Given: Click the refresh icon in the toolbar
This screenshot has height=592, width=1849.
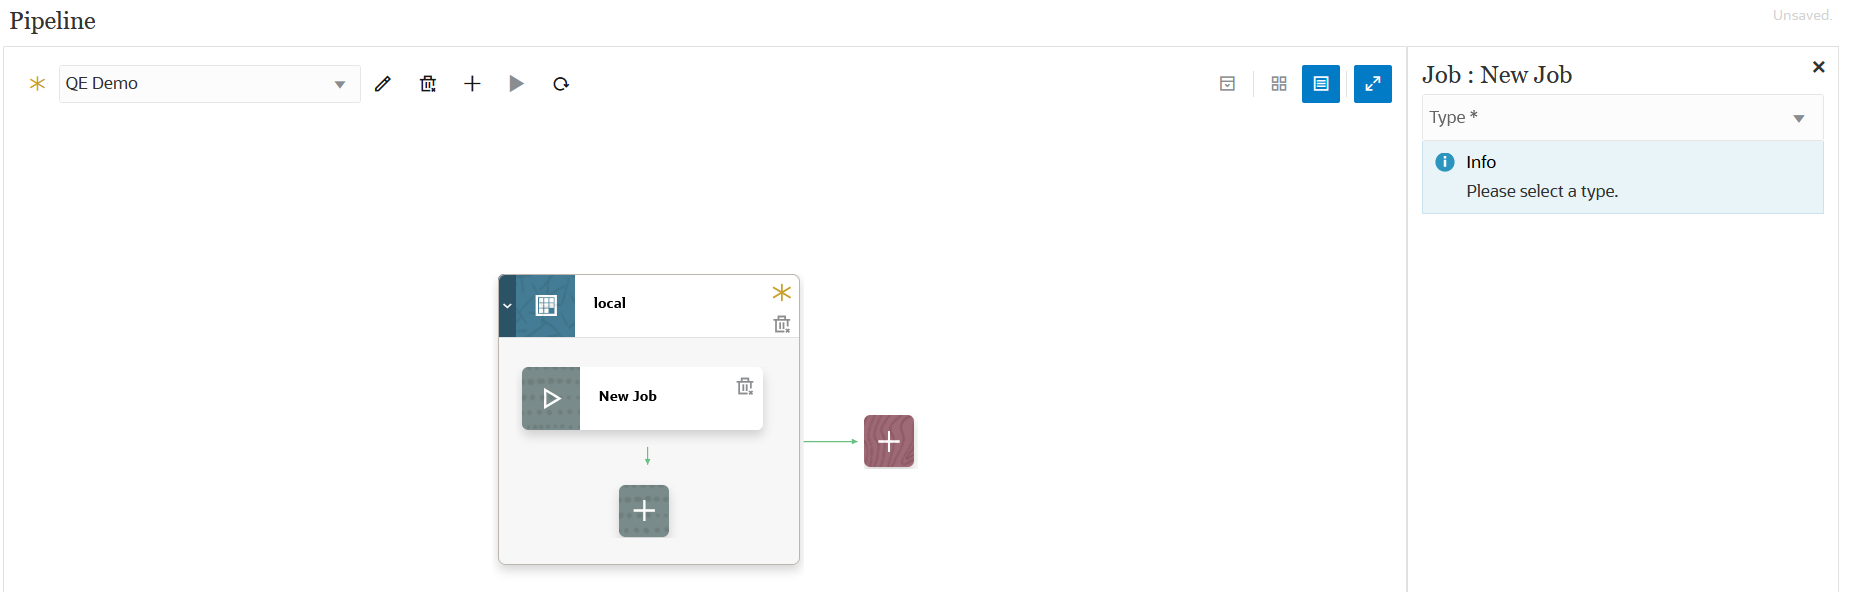Looking at the screenshot, I should coord(561,84).
